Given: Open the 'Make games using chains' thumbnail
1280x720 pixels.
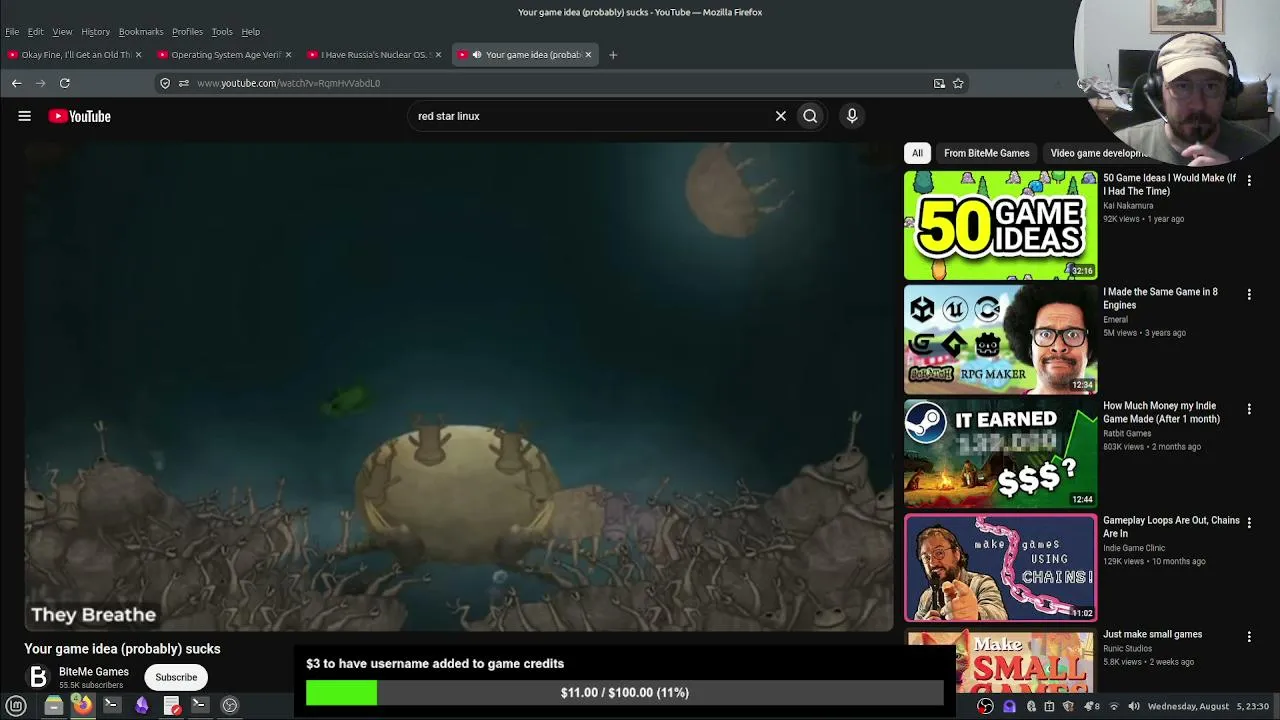Looking at the screenshot, I should pos(1000,567).
